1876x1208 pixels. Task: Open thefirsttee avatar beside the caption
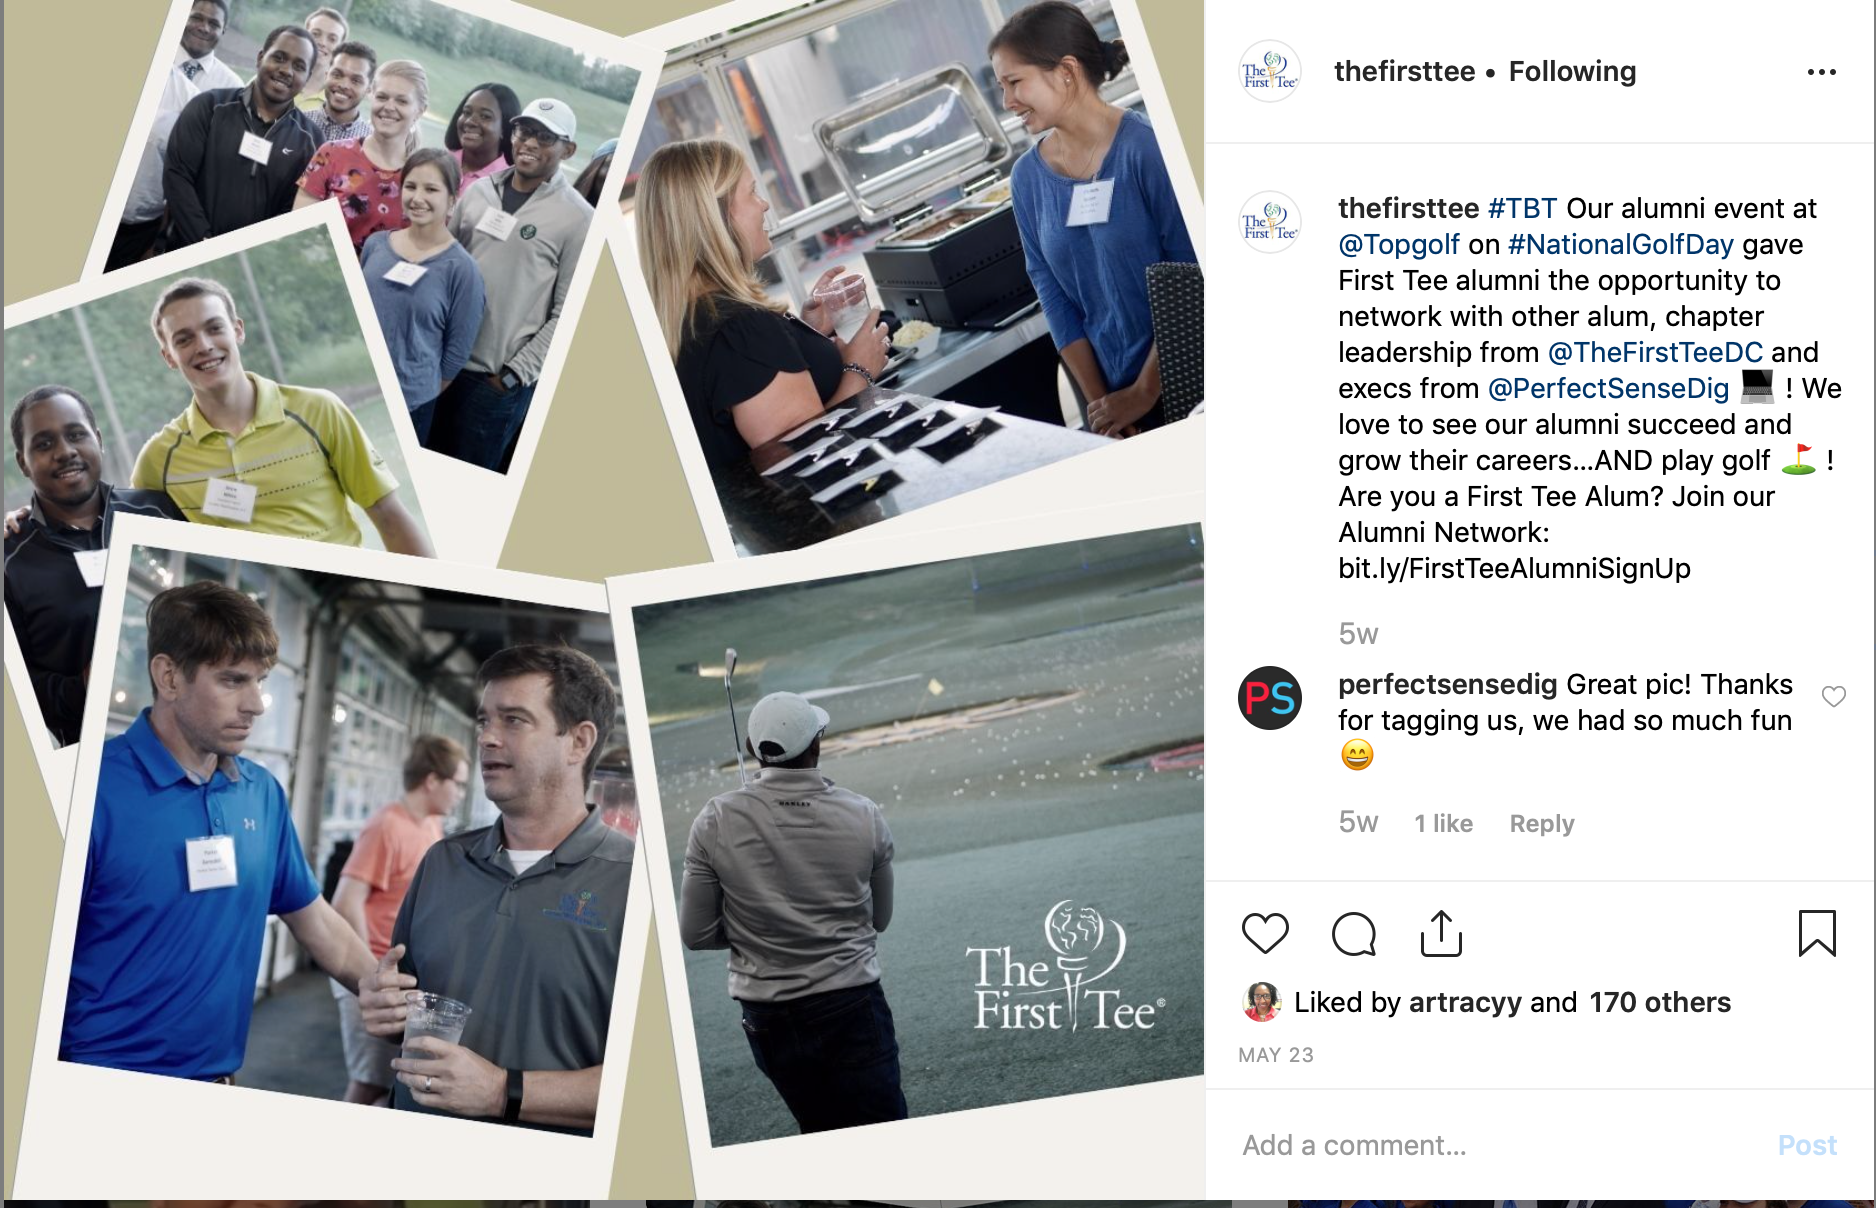tap(1270, 222)
